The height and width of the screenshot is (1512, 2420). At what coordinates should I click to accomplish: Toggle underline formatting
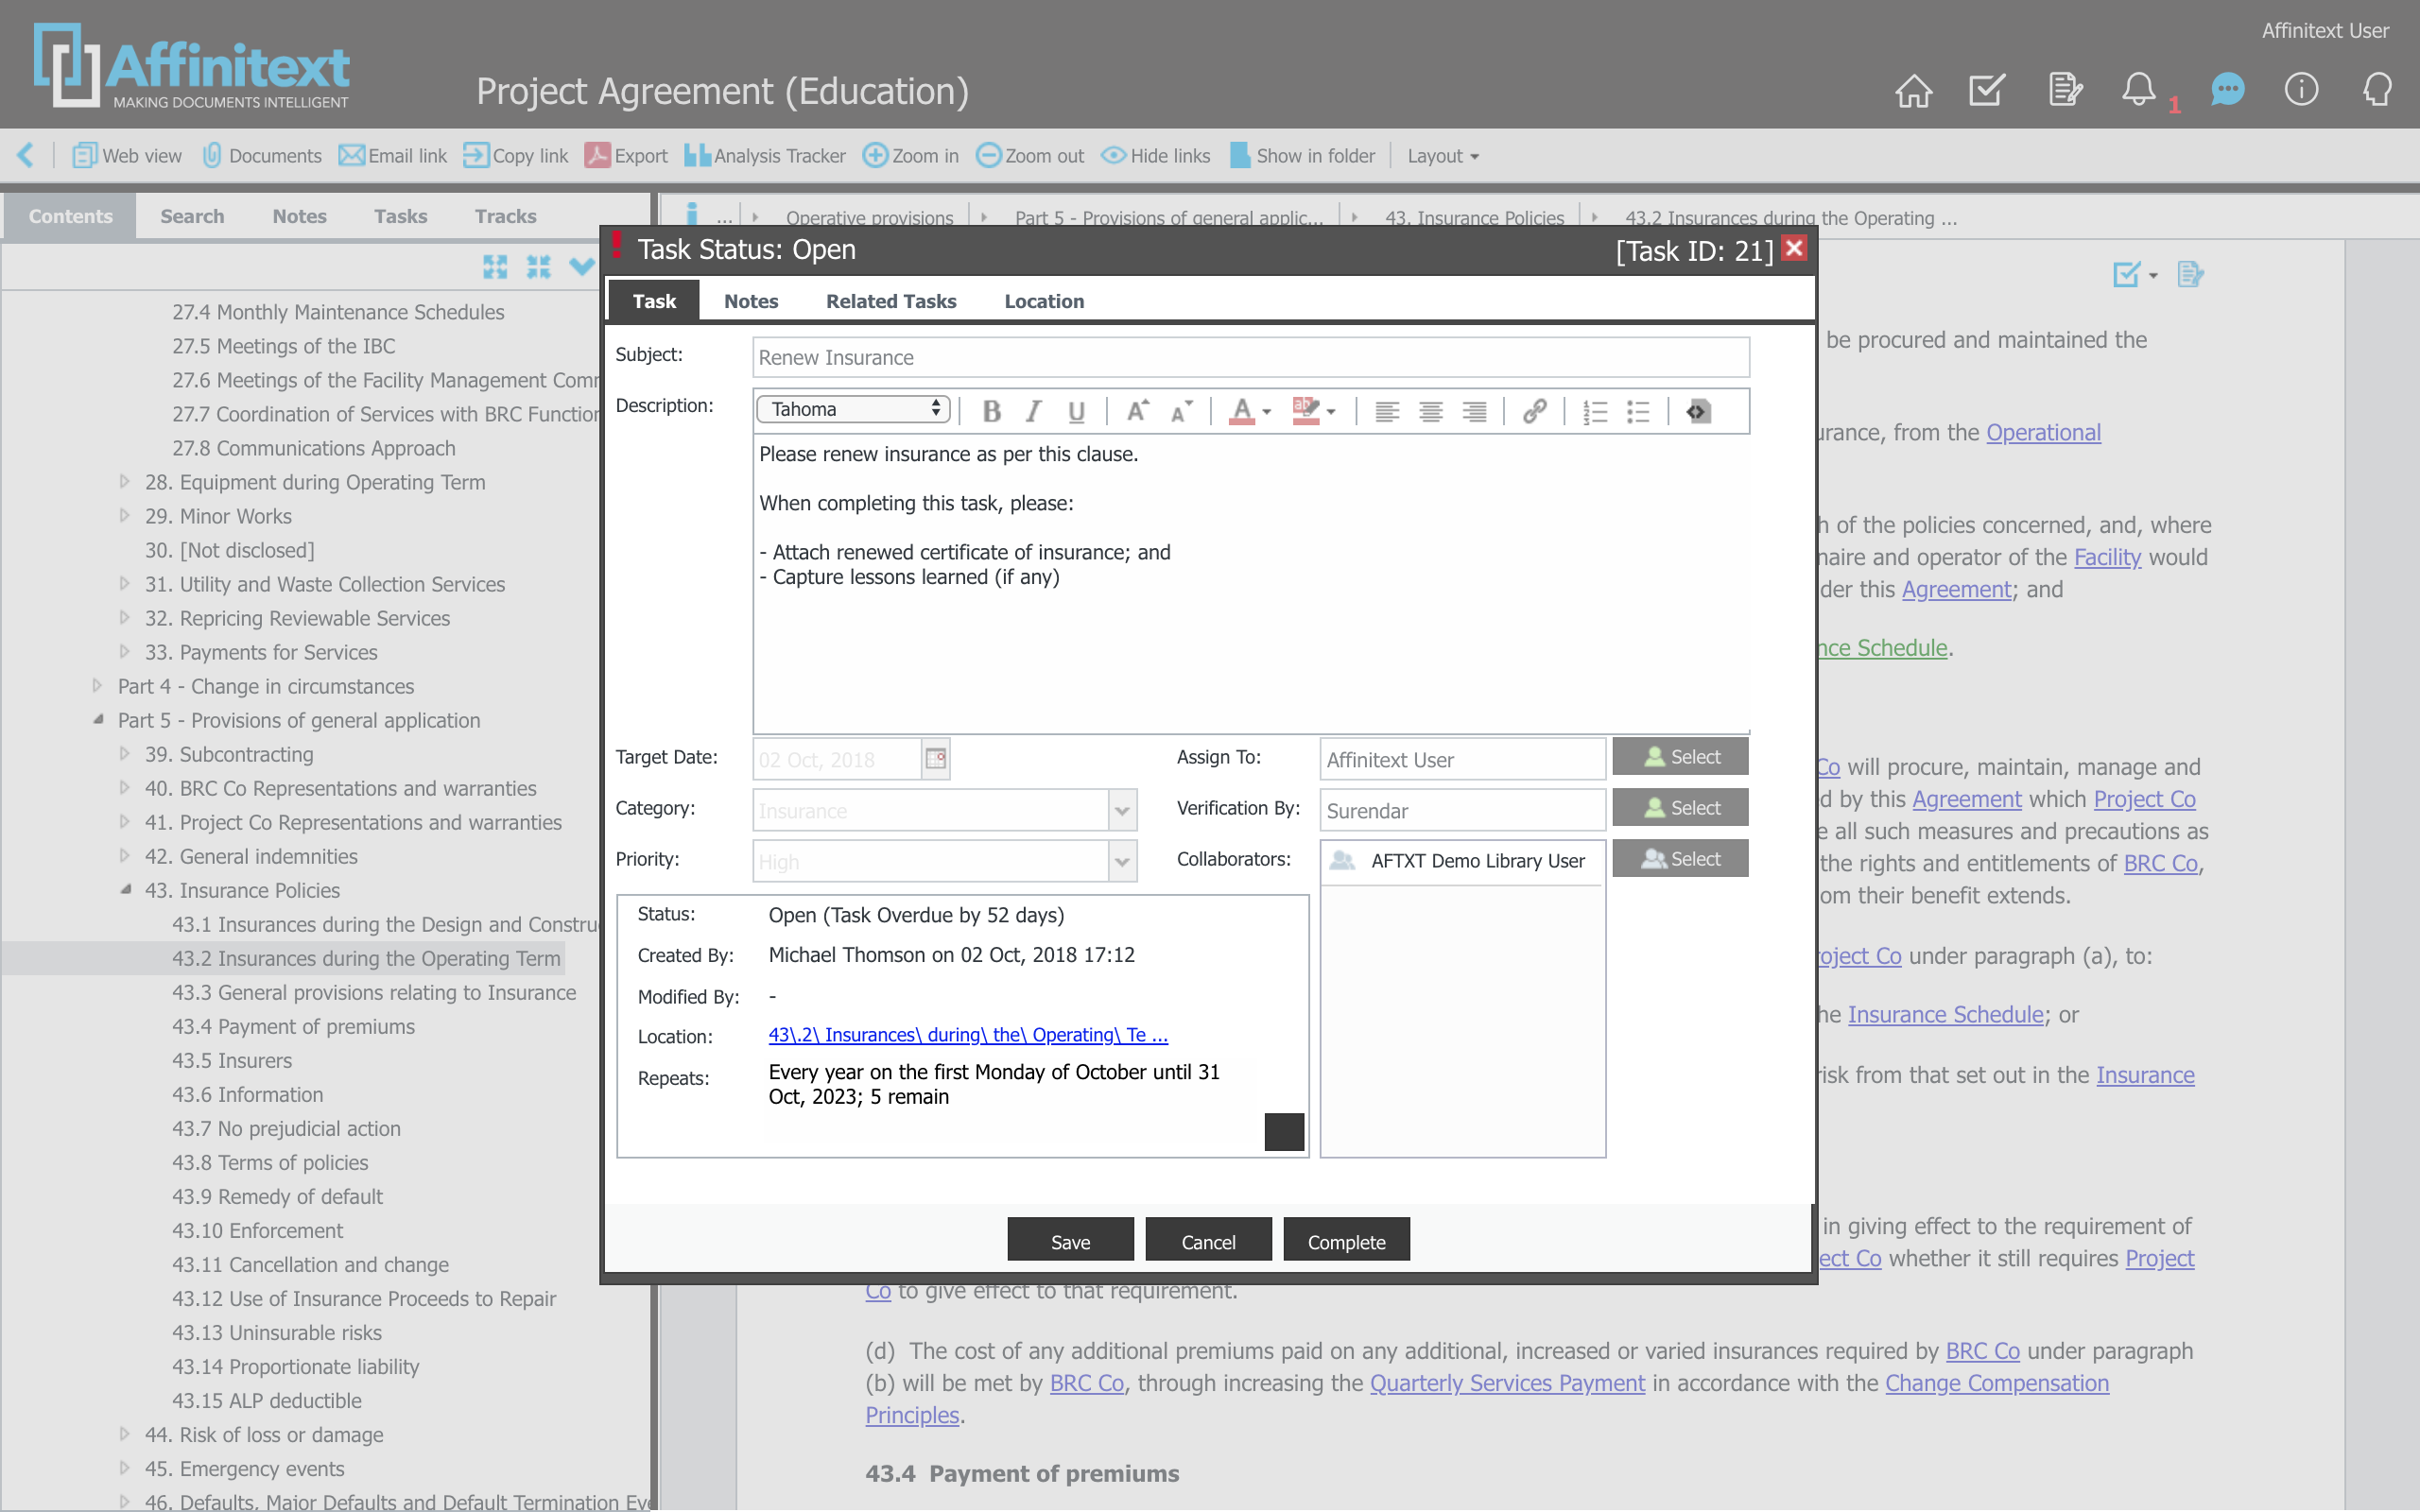[1076, 411]
